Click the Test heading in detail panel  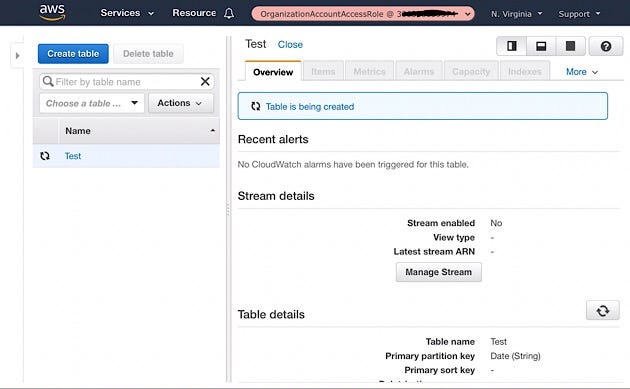[x=256, y=44]
